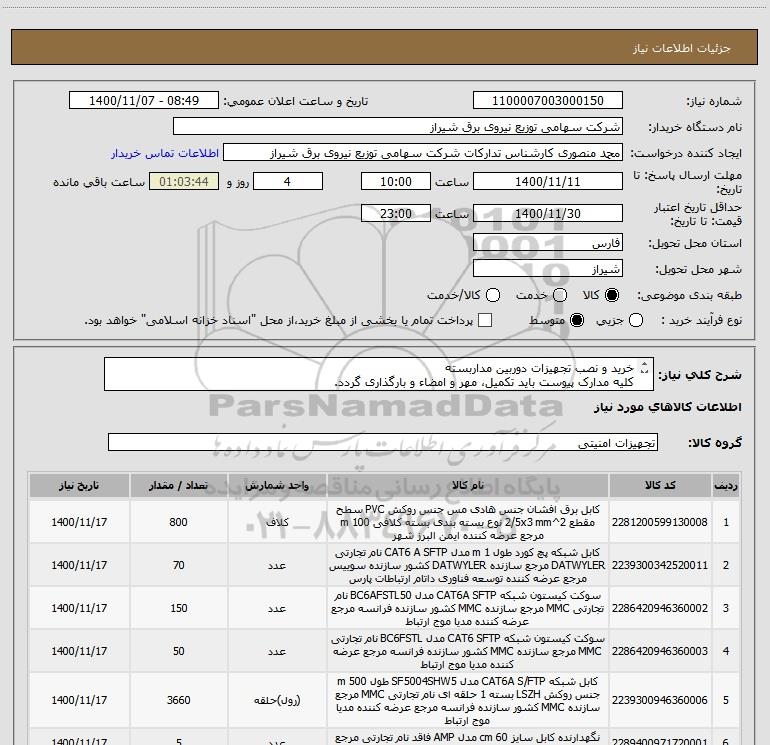
Task: Select item code 2281200599130008
Action: pos(660,522)
